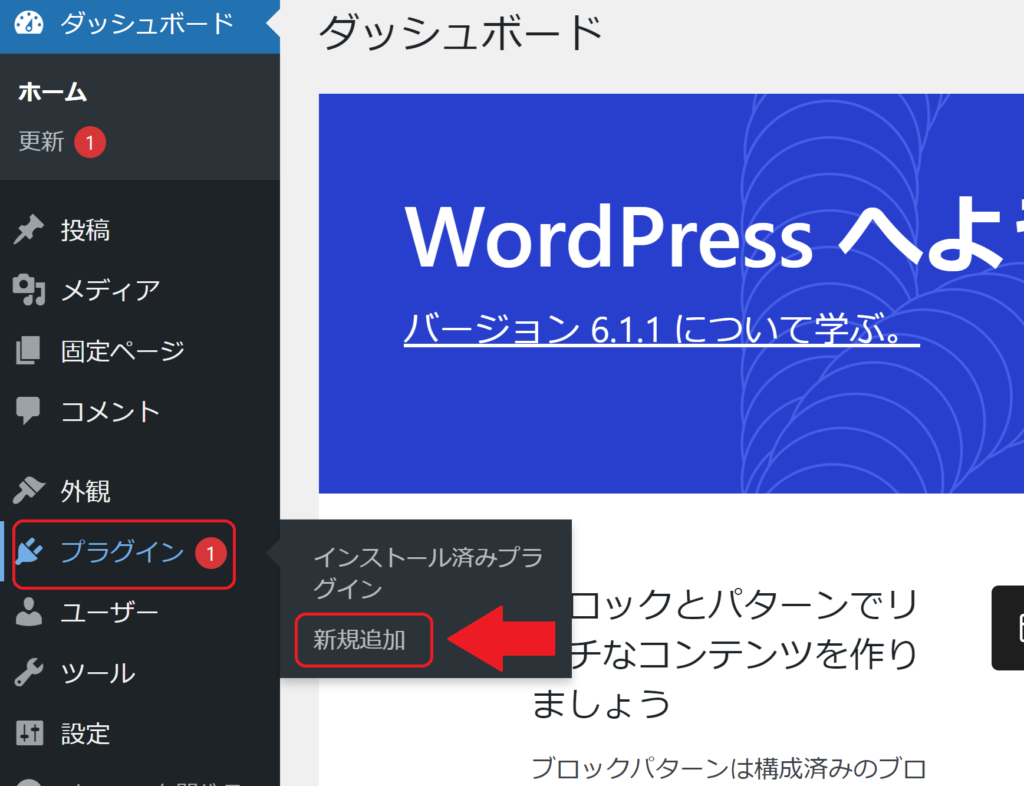Click the pushpin icon beside 投稿
The width and height of the screenshot is (1024, 786).
[x=29, y=230]
